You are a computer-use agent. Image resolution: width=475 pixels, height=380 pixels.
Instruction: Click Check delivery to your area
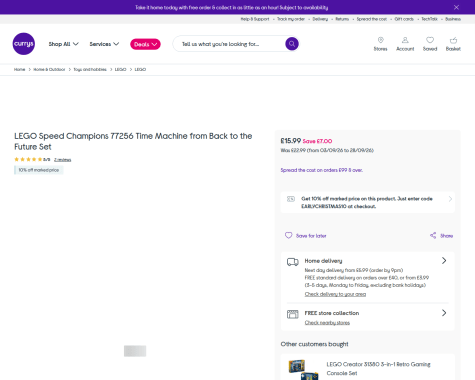tap(335, 294)
